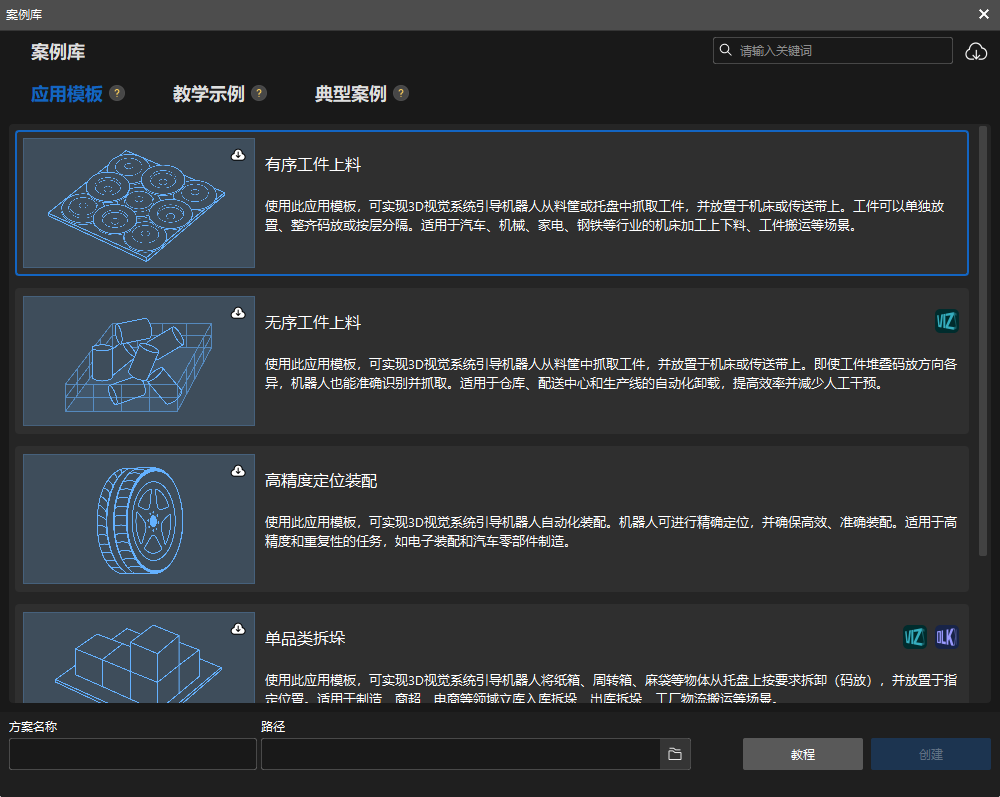Click the help icon beside 应用模板
Viewport: 1000px width, 797px height.
[117, 93]
